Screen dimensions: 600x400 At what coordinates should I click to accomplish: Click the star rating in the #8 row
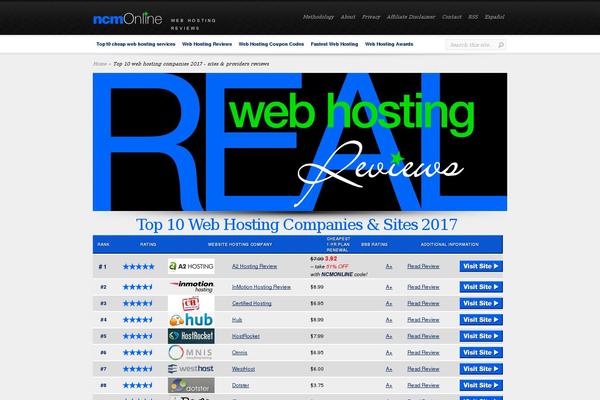pos(137,385)
